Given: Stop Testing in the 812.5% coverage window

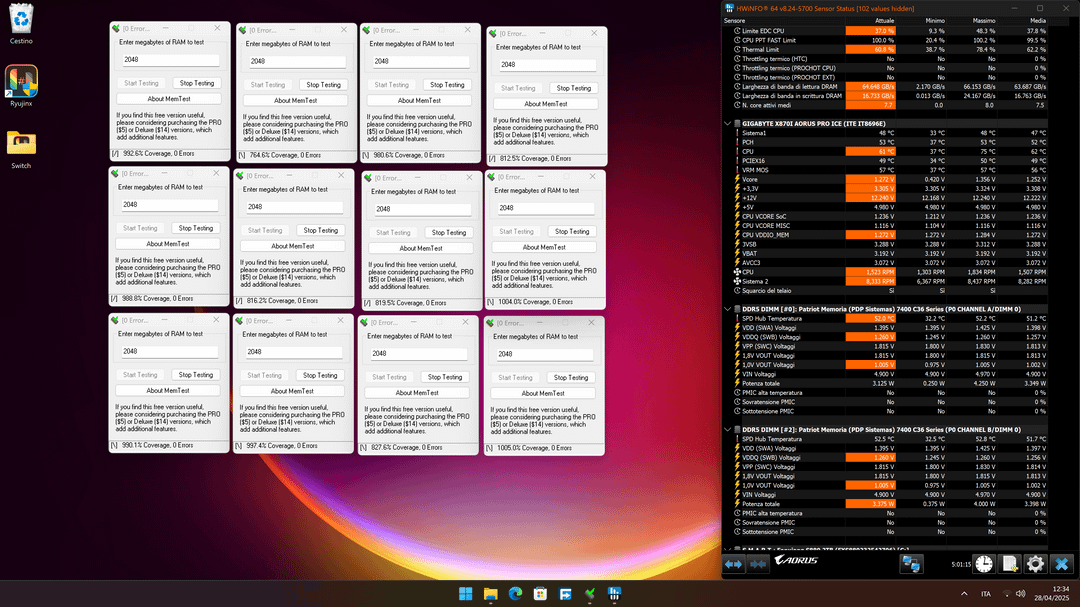Looking at the screenshot, I should [574, 88].
